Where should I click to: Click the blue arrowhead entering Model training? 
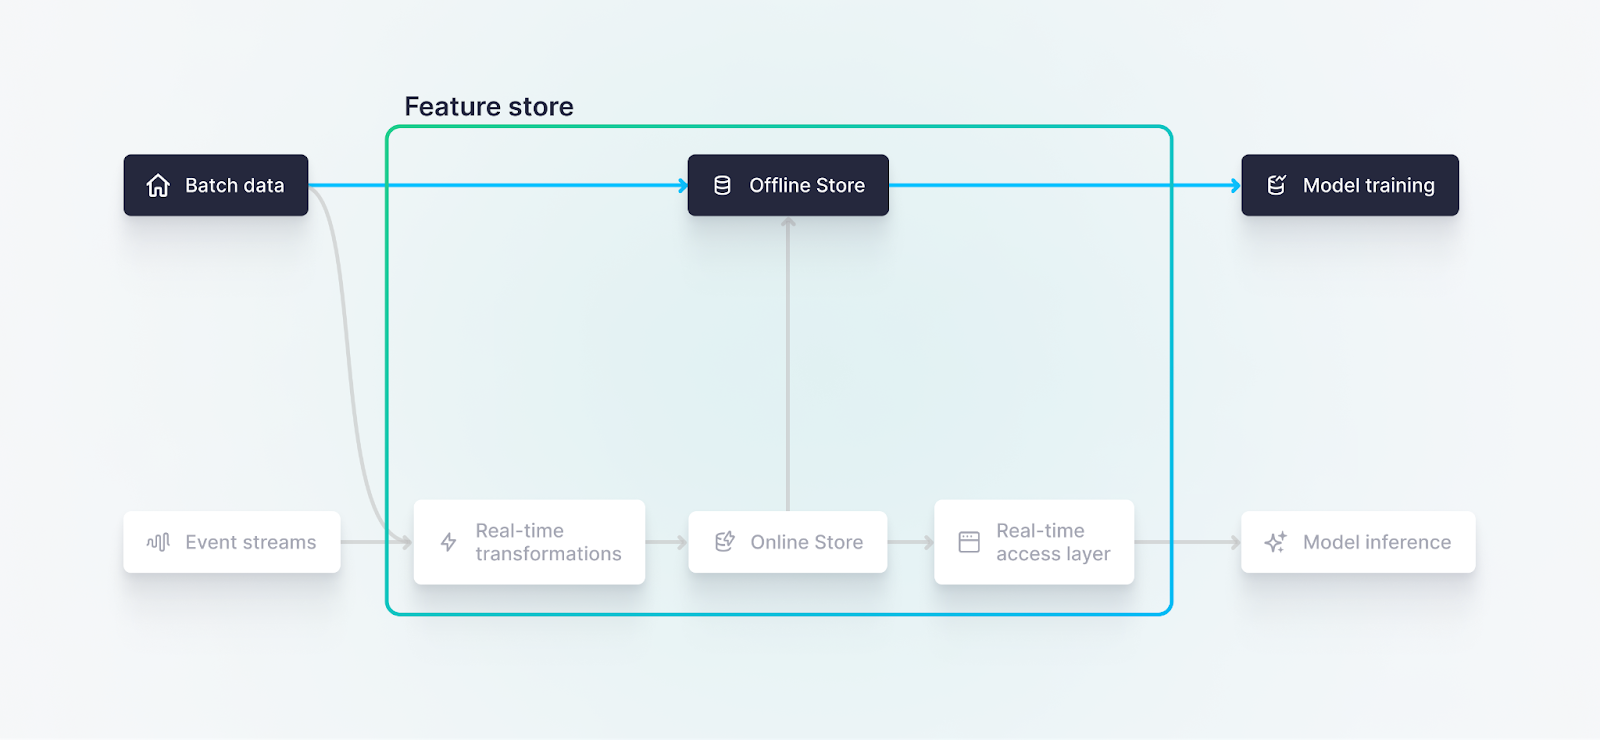click(1236, 185)
